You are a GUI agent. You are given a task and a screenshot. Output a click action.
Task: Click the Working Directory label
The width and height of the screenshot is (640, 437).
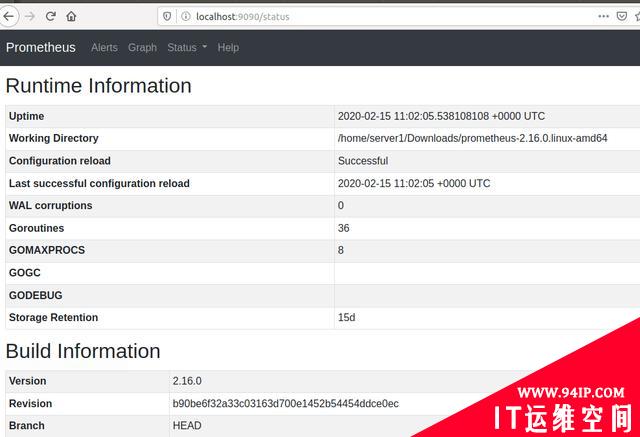click(x=53, y=138)
